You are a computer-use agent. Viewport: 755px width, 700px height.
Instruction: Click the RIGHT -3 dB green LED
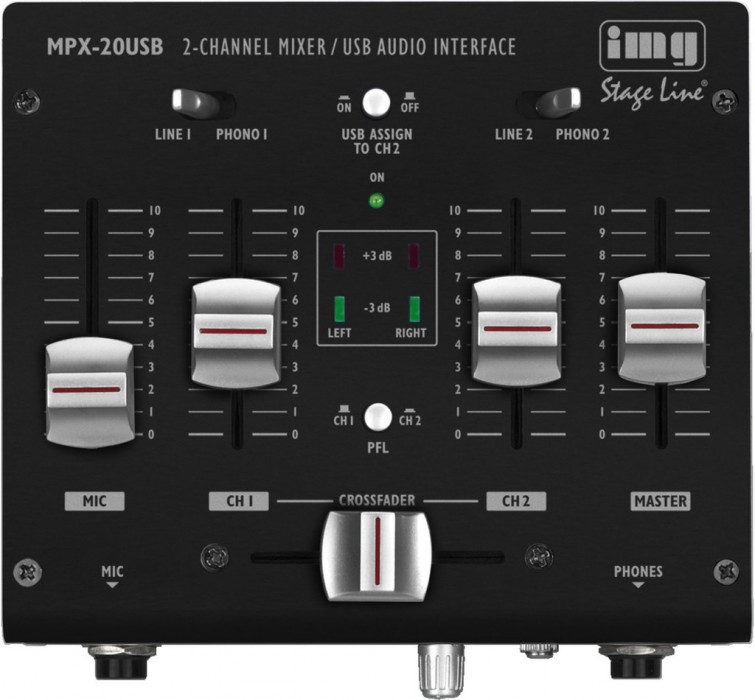click(414, 309)
